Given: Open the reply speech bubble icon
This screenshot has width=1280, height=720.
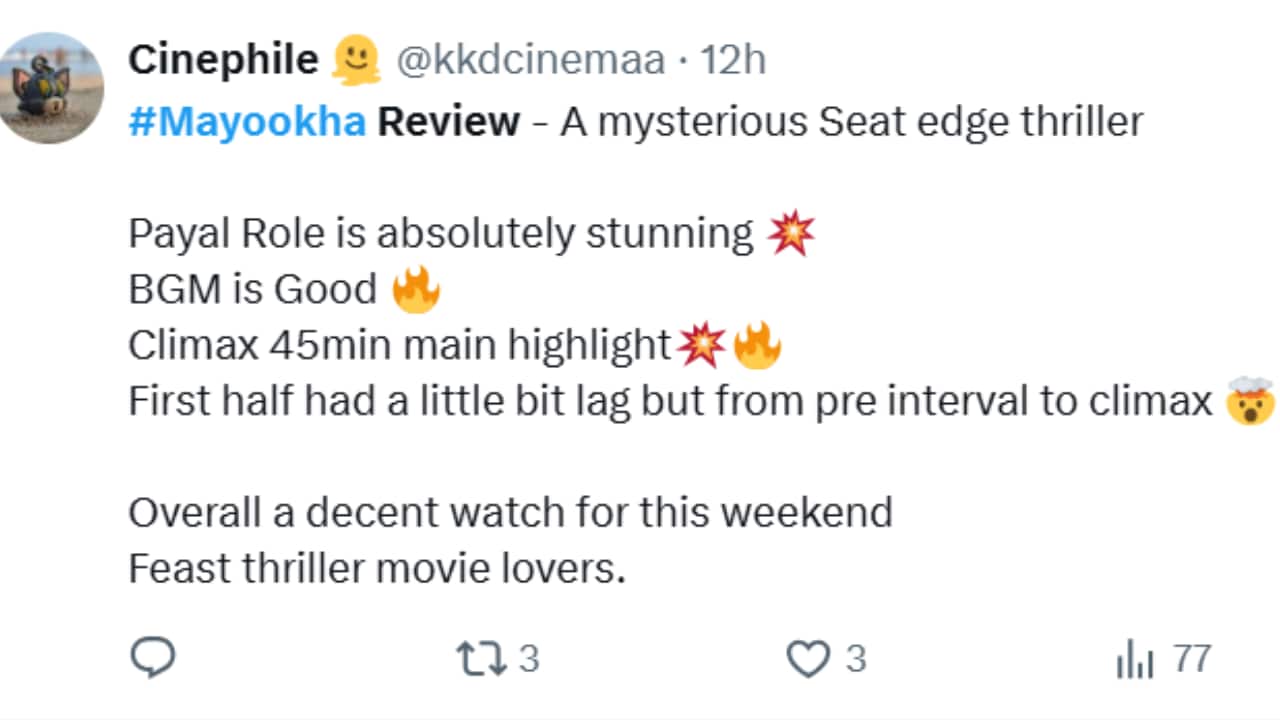Looking at the screenshot, I should pyautogui.click(x=153, y=659).
